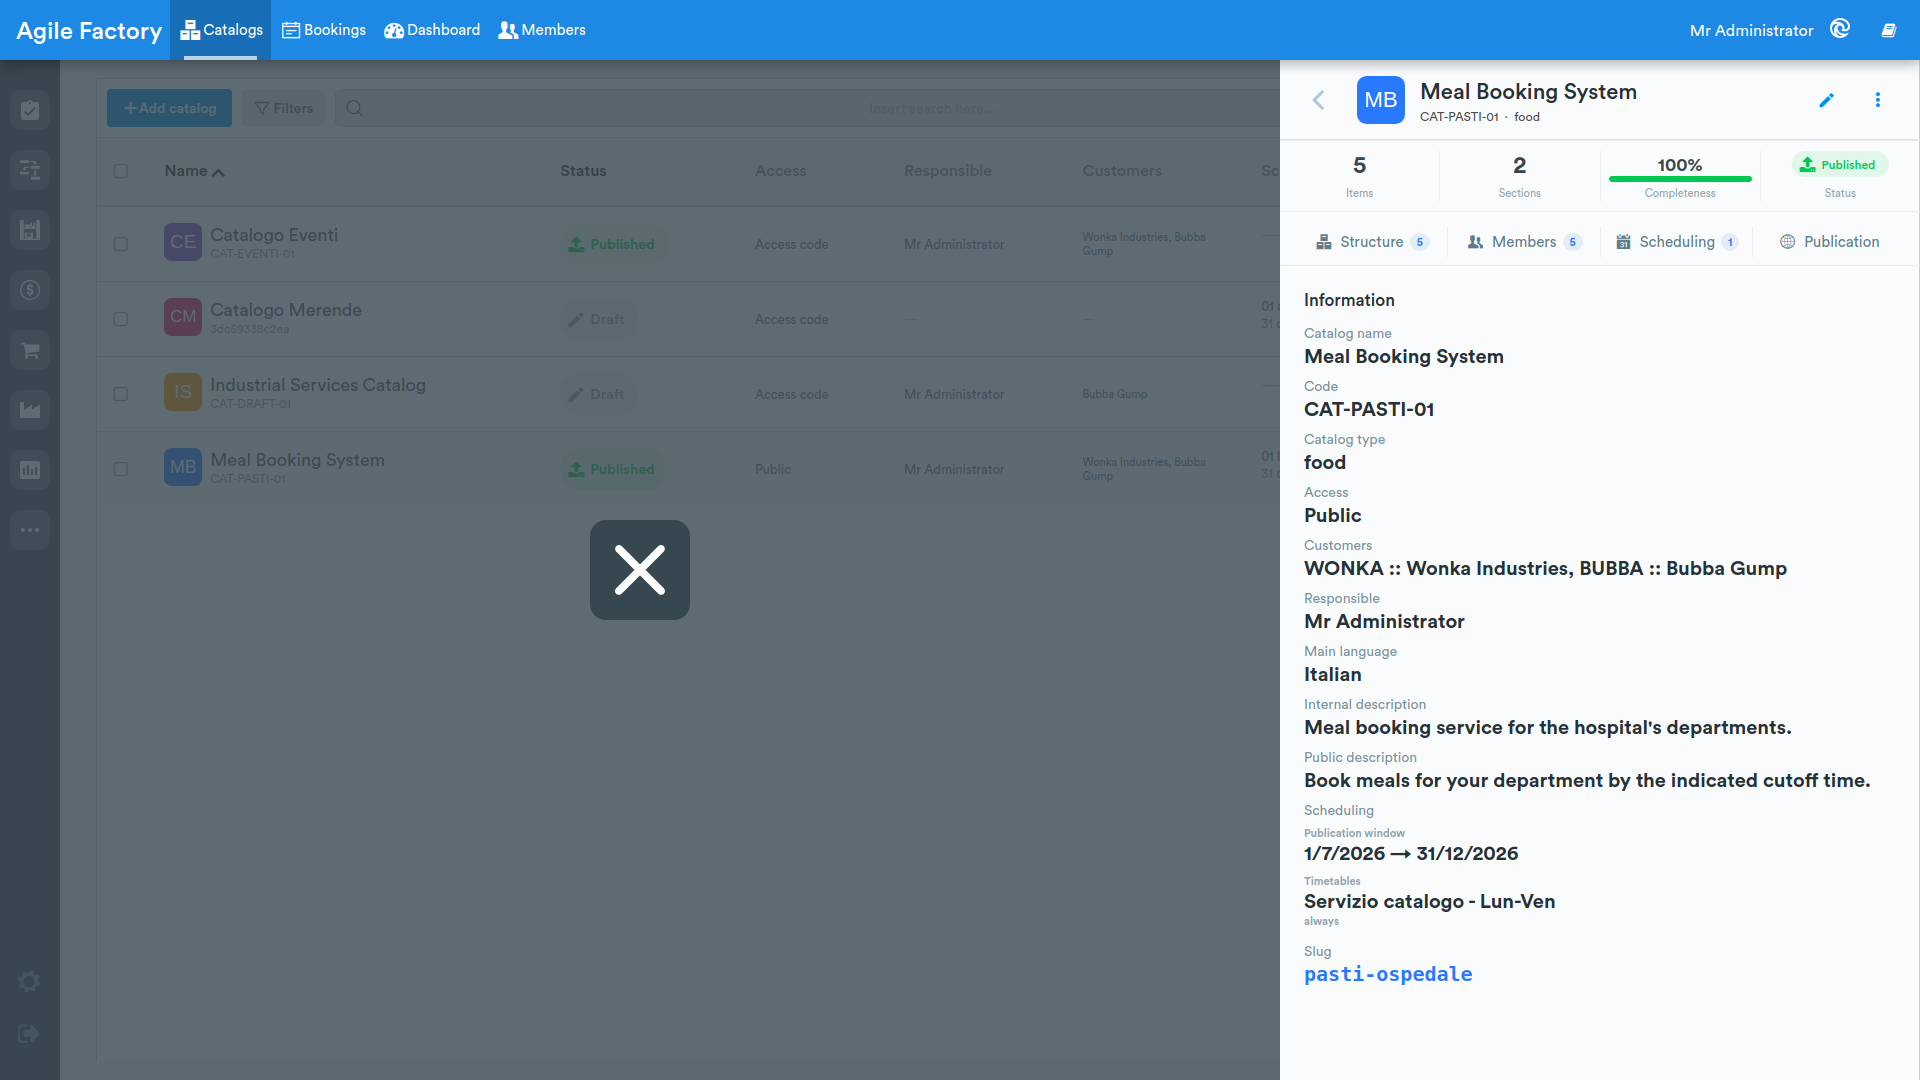The height and width of the screenshot is (1080, 1920).
Task: Open the Filters dropdown button
Action: point(285,108)
